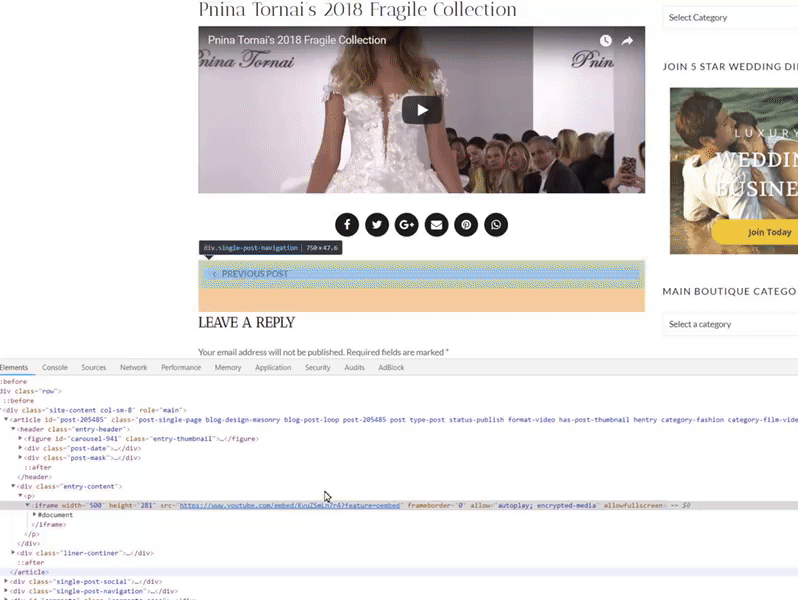The image size is (798, 600).
Task: Share post via Twitter icon
Action: pyautogui.click(x=377, y=224)
